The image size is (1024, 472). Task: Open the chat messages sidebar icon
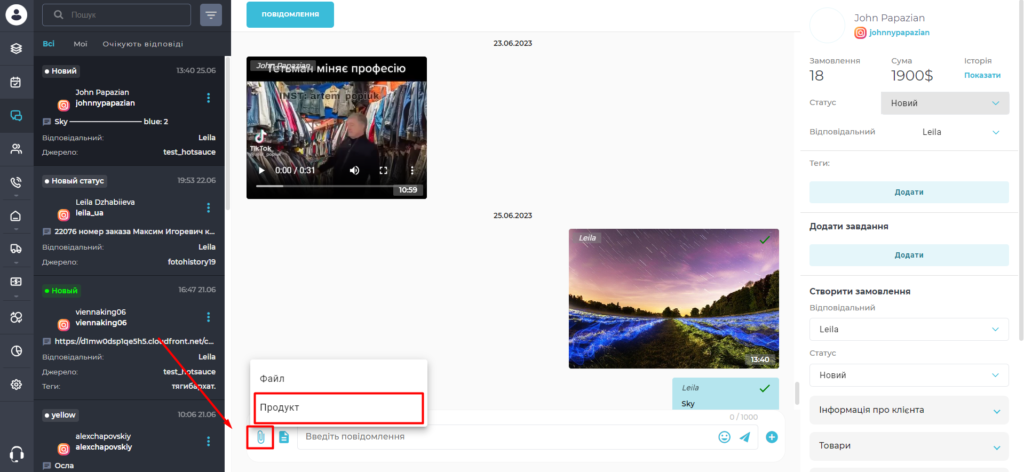[x=16, y=116]
